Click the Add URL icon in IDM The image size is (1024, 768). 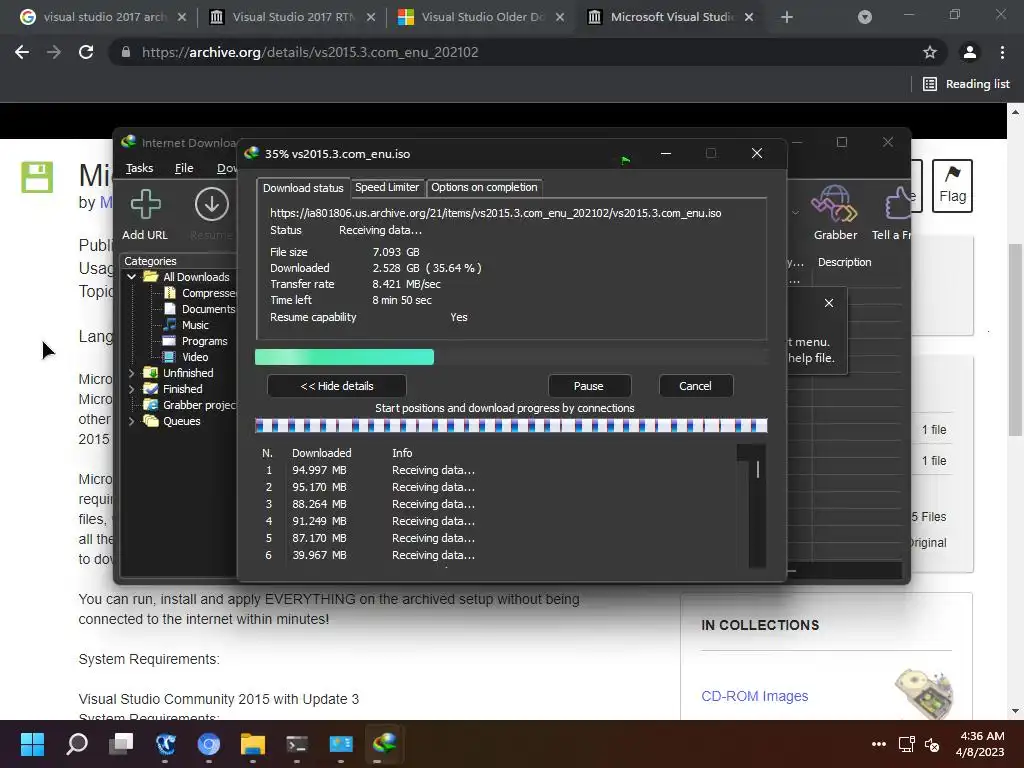tap(145, 204)
